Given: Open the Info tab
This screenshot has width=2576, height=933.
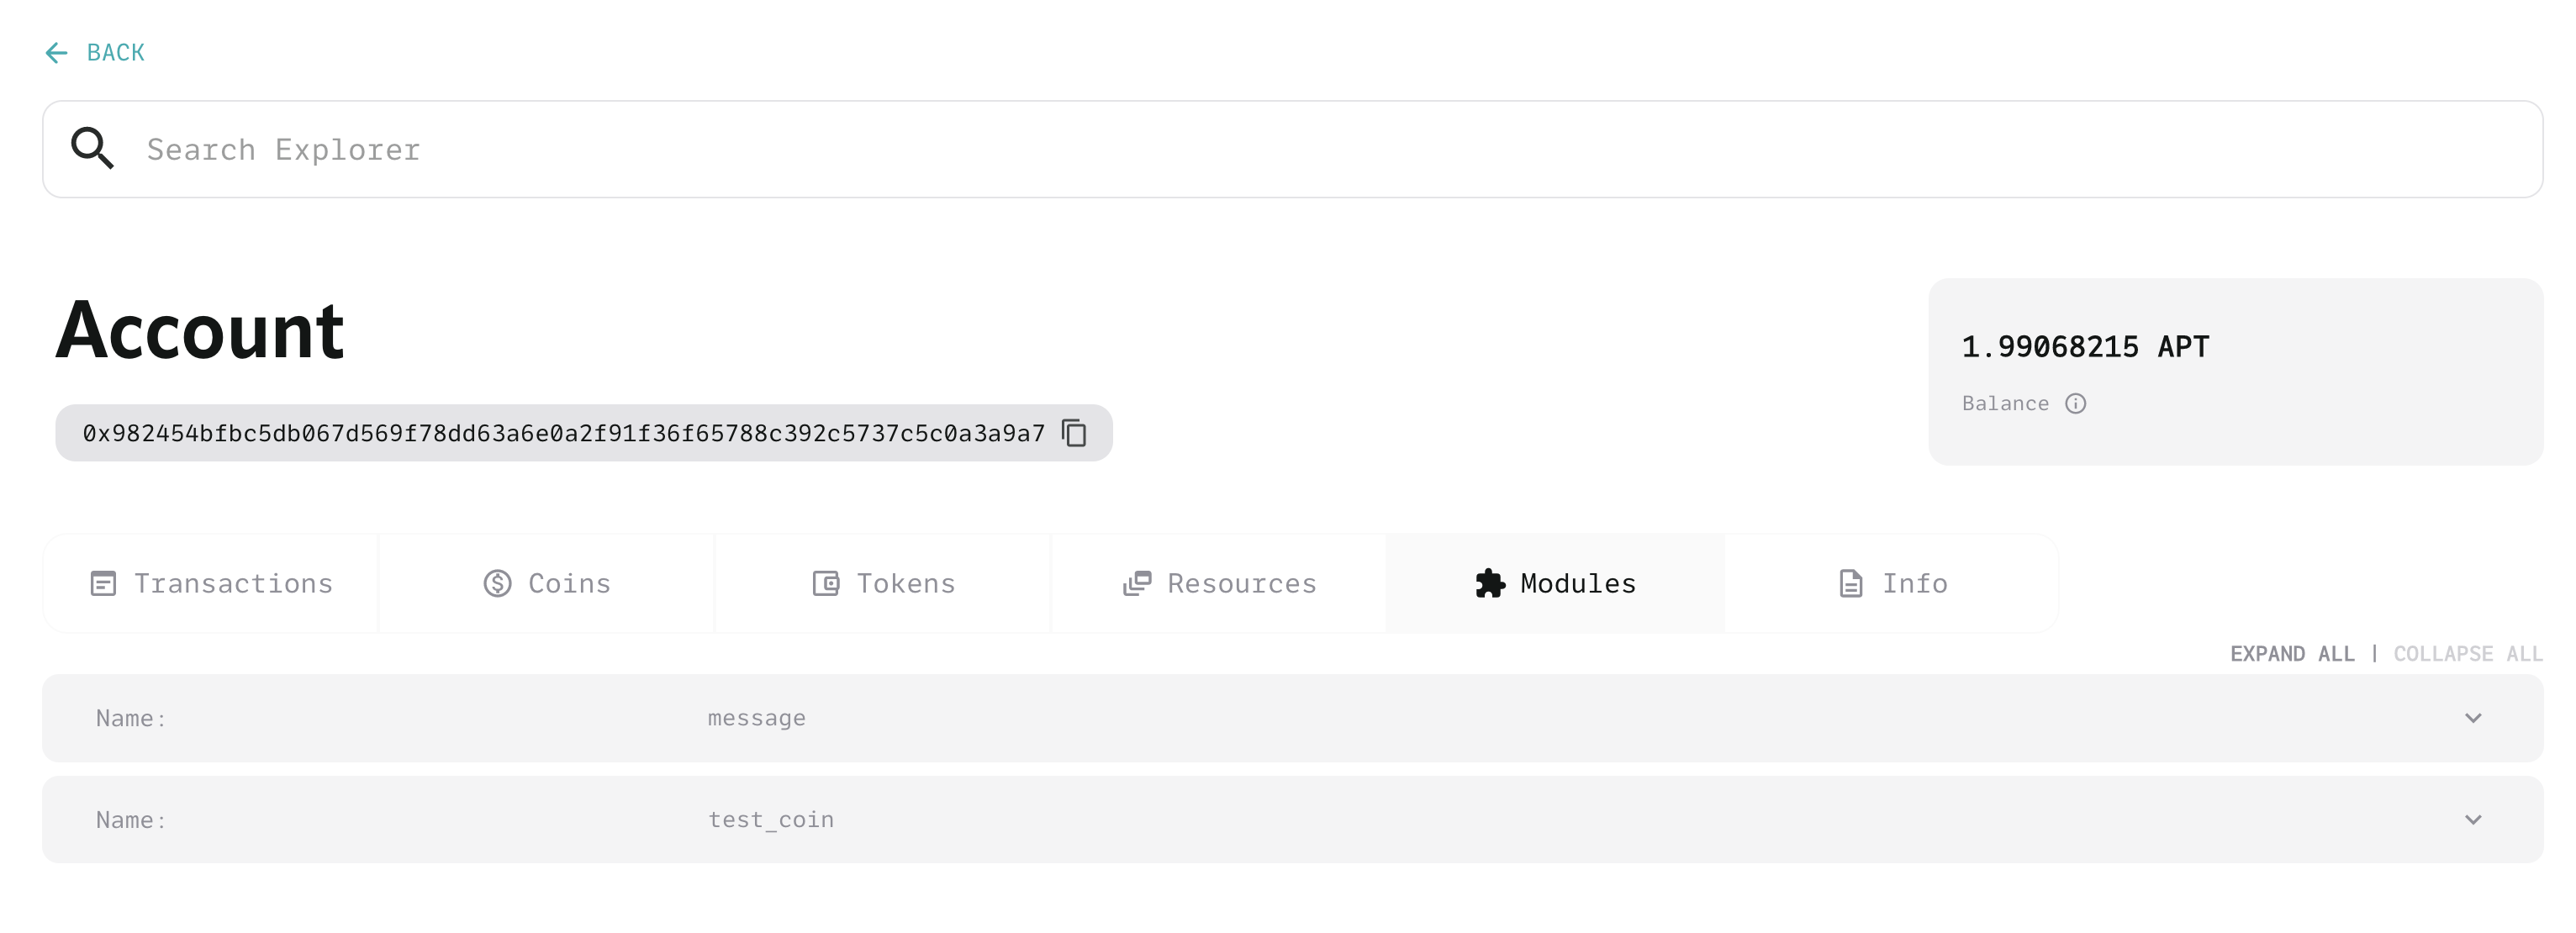Looking at the screenshot, I should coord(1892,583).
